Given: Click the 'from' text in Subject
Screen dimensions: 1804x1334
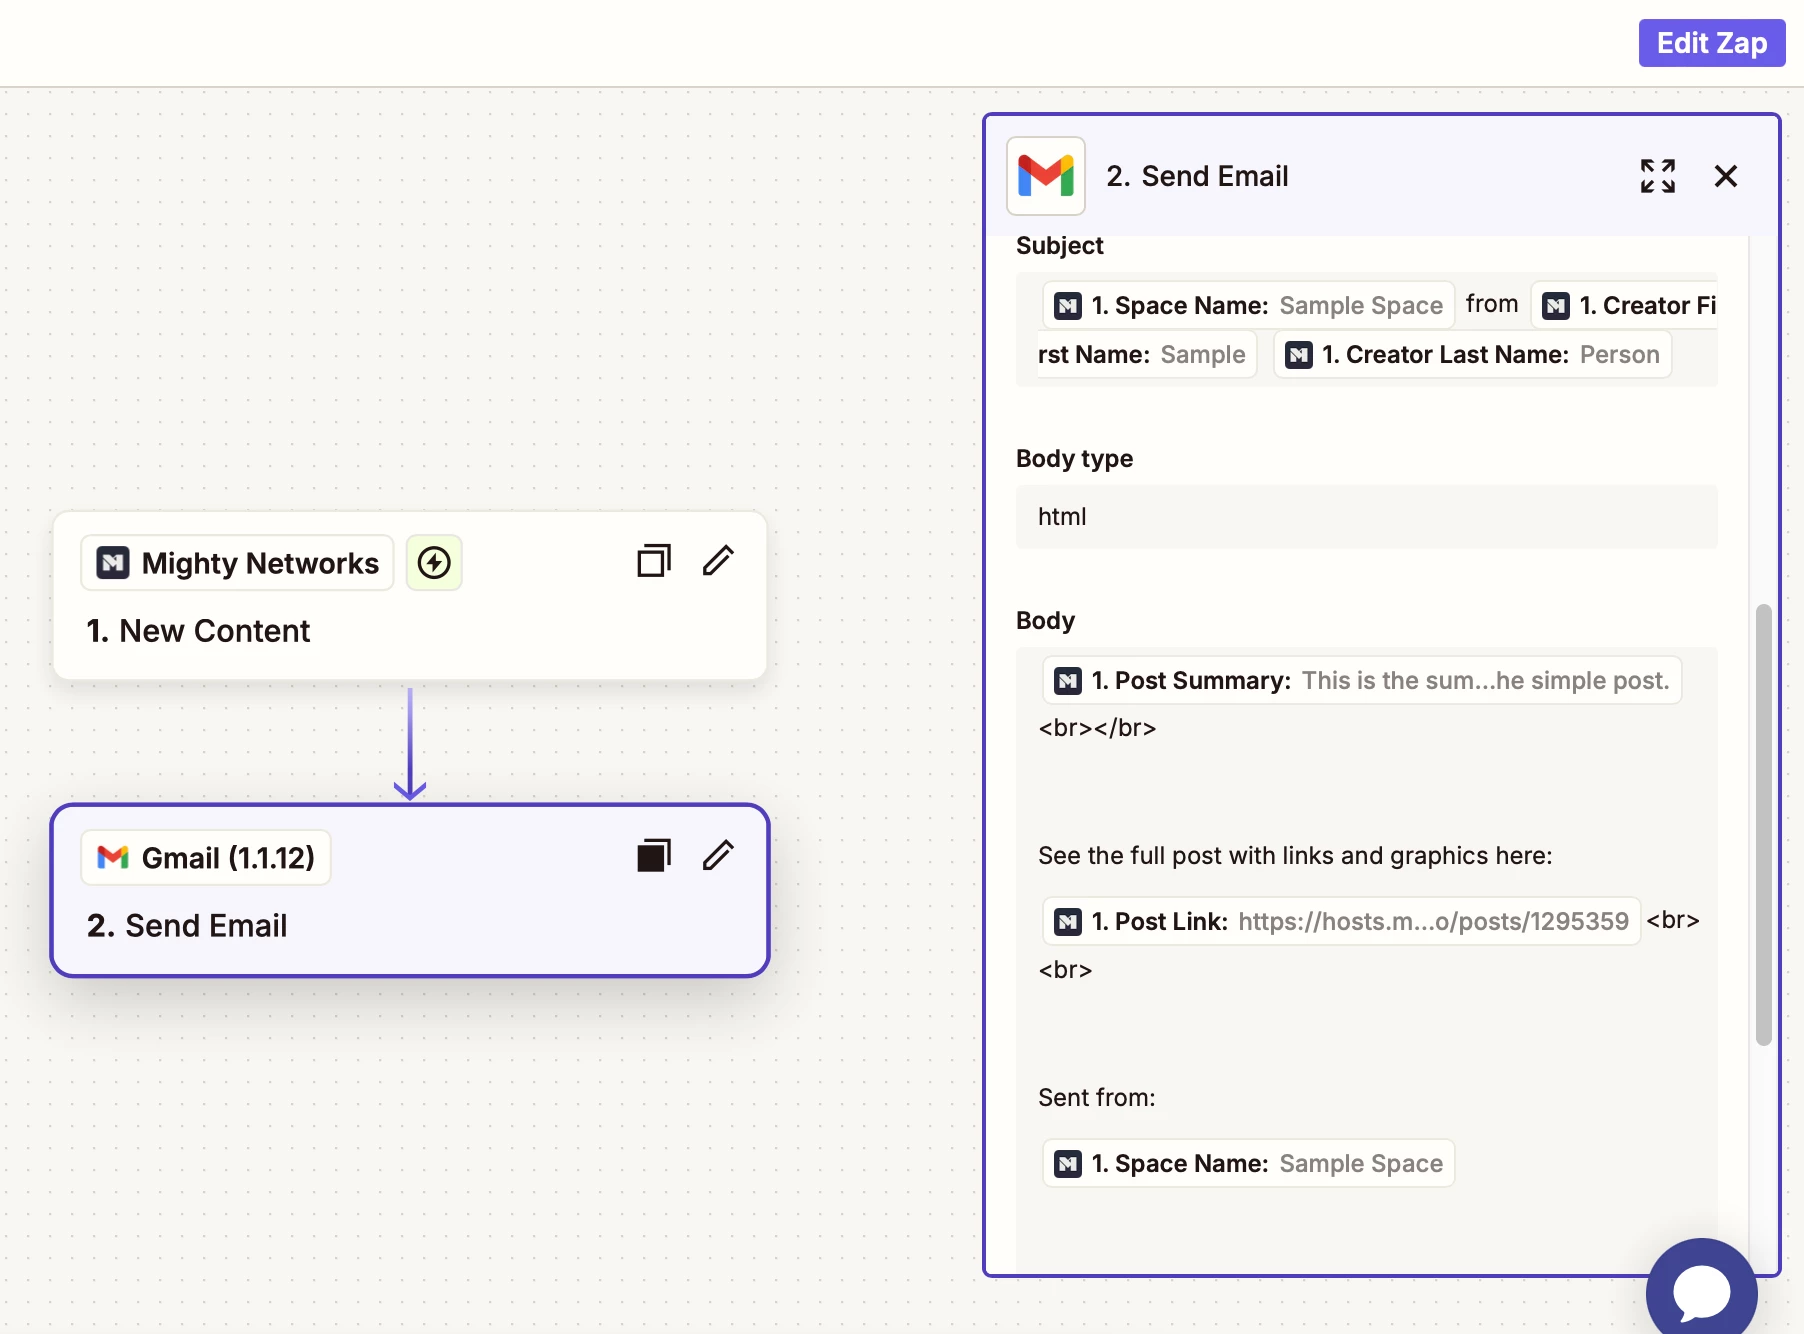Looking at the screenshot, I should point(1492,304).
